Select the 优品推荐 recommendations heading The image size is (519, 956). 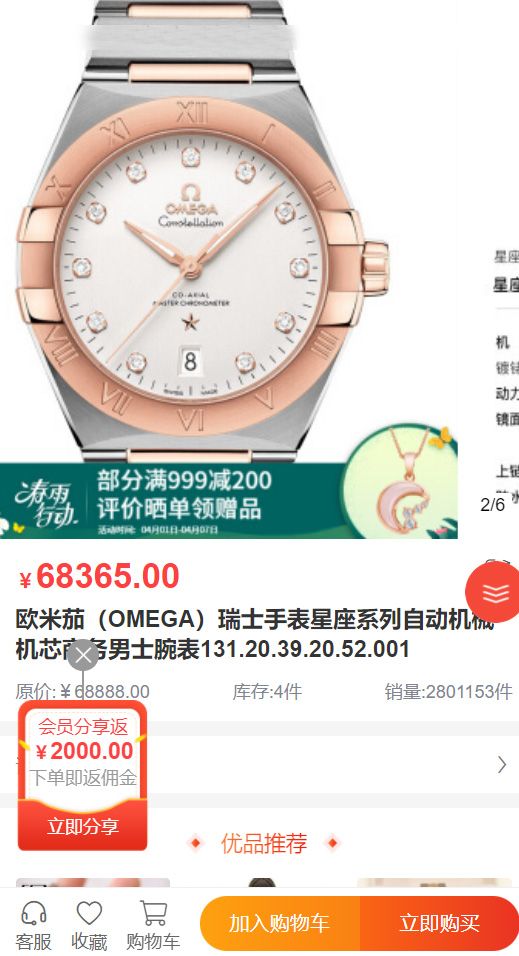264,843
